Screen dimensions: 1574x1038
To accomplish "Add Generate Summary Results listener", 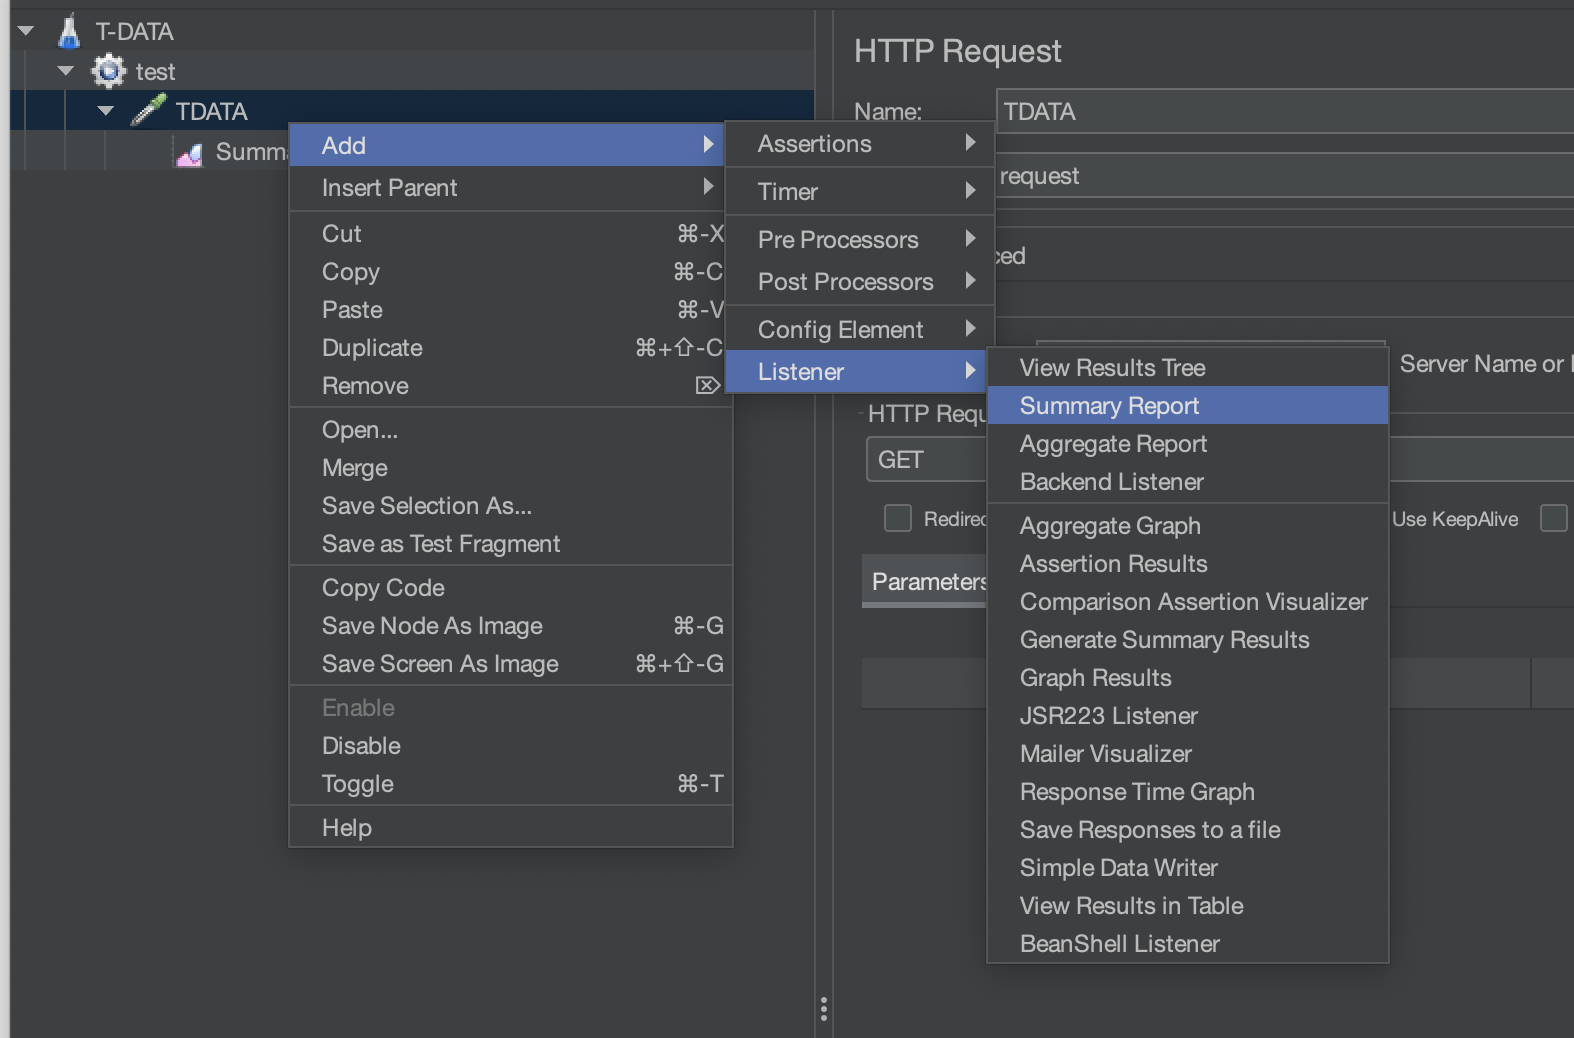I will 1188,640.
